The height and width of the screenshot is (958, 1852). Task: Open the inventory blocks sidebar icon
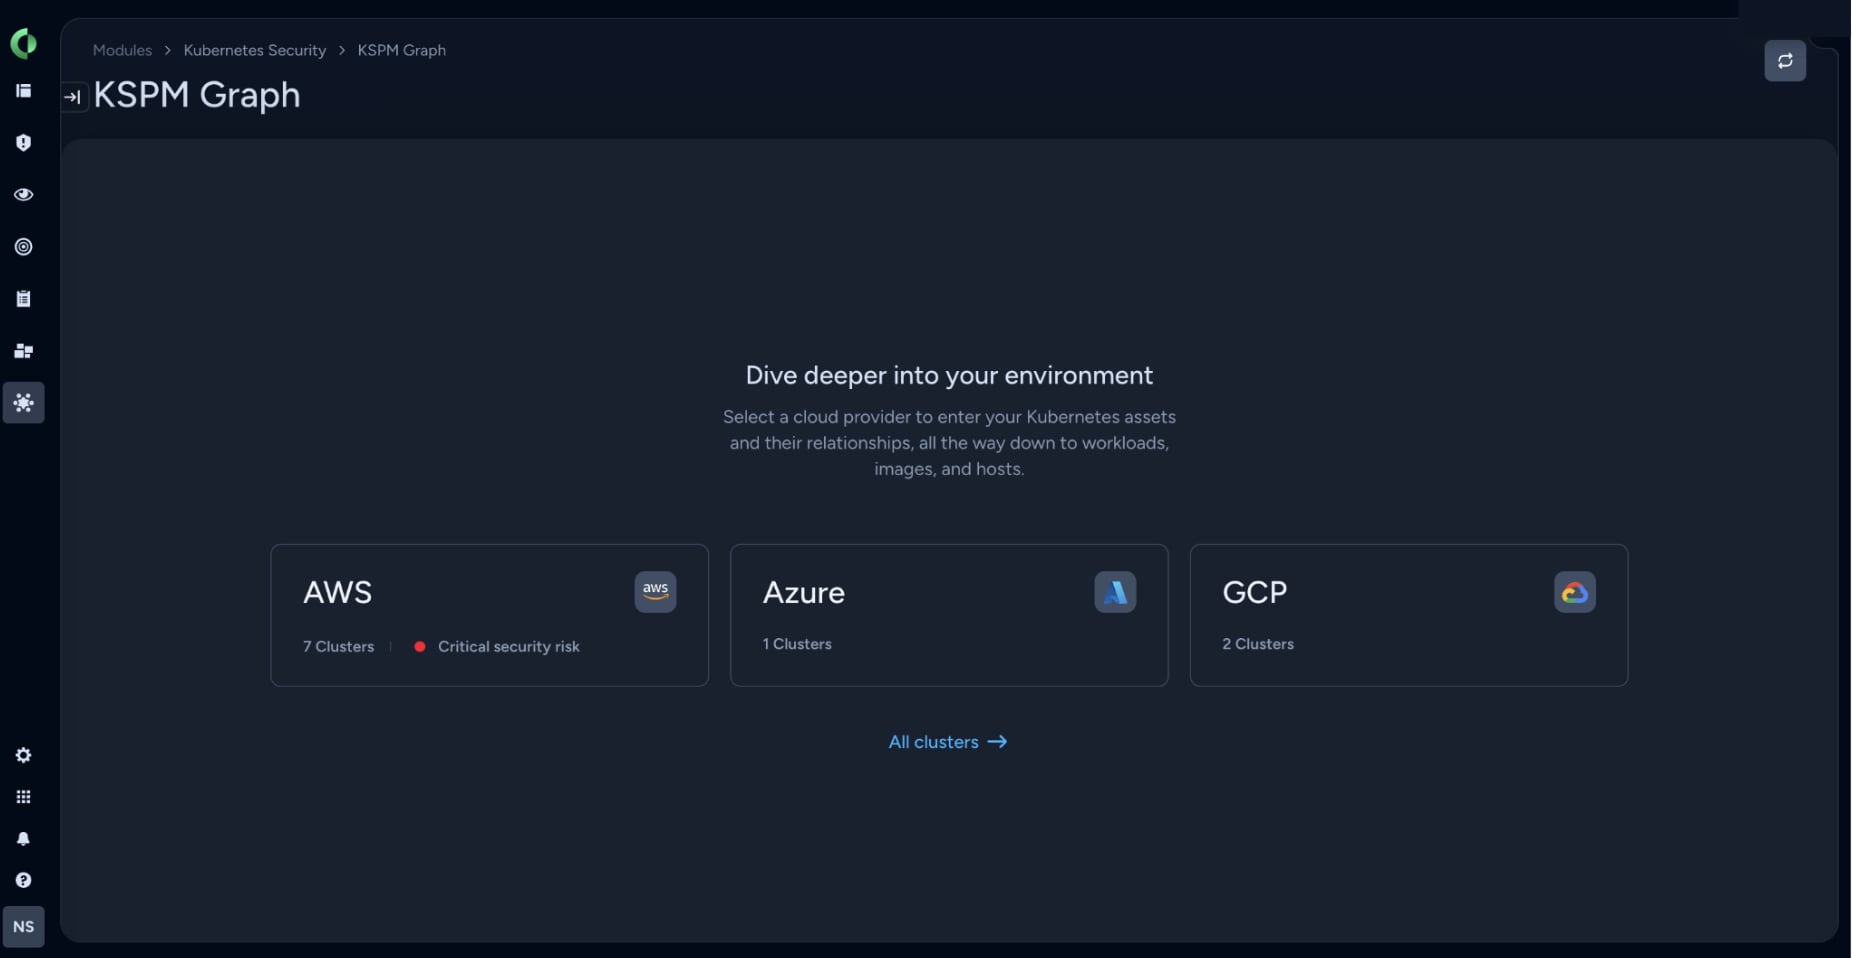click(23, 351)
